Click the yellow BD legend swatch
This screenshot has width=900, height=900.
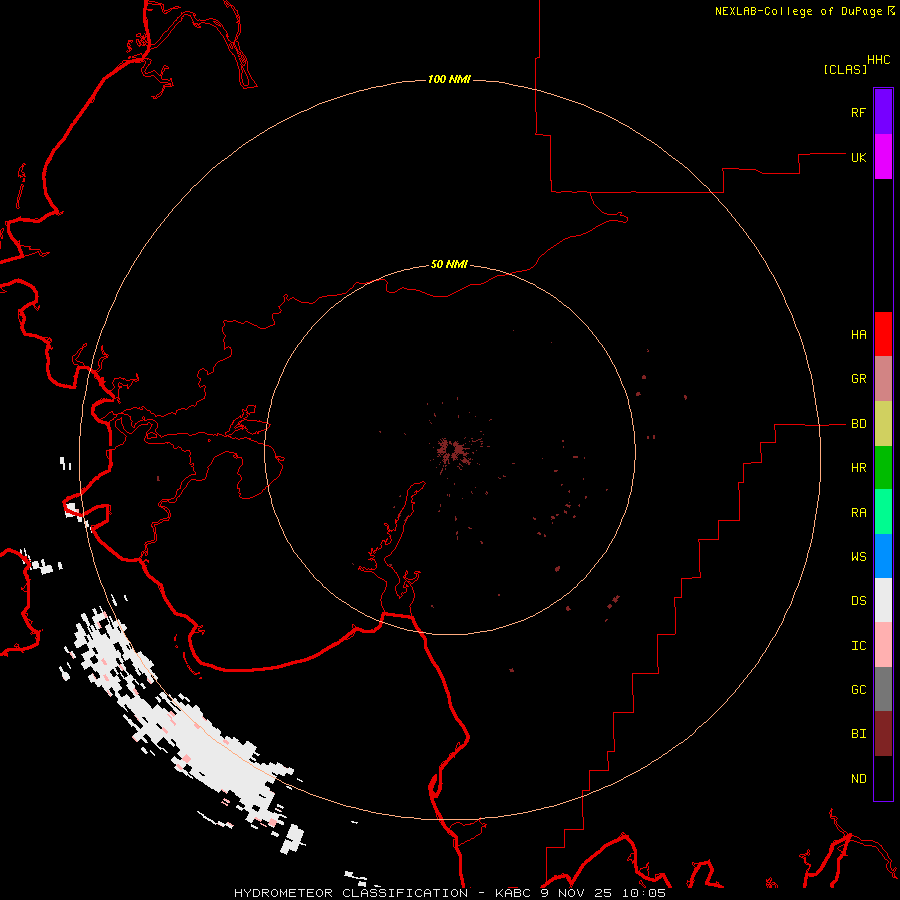[883, 424]
